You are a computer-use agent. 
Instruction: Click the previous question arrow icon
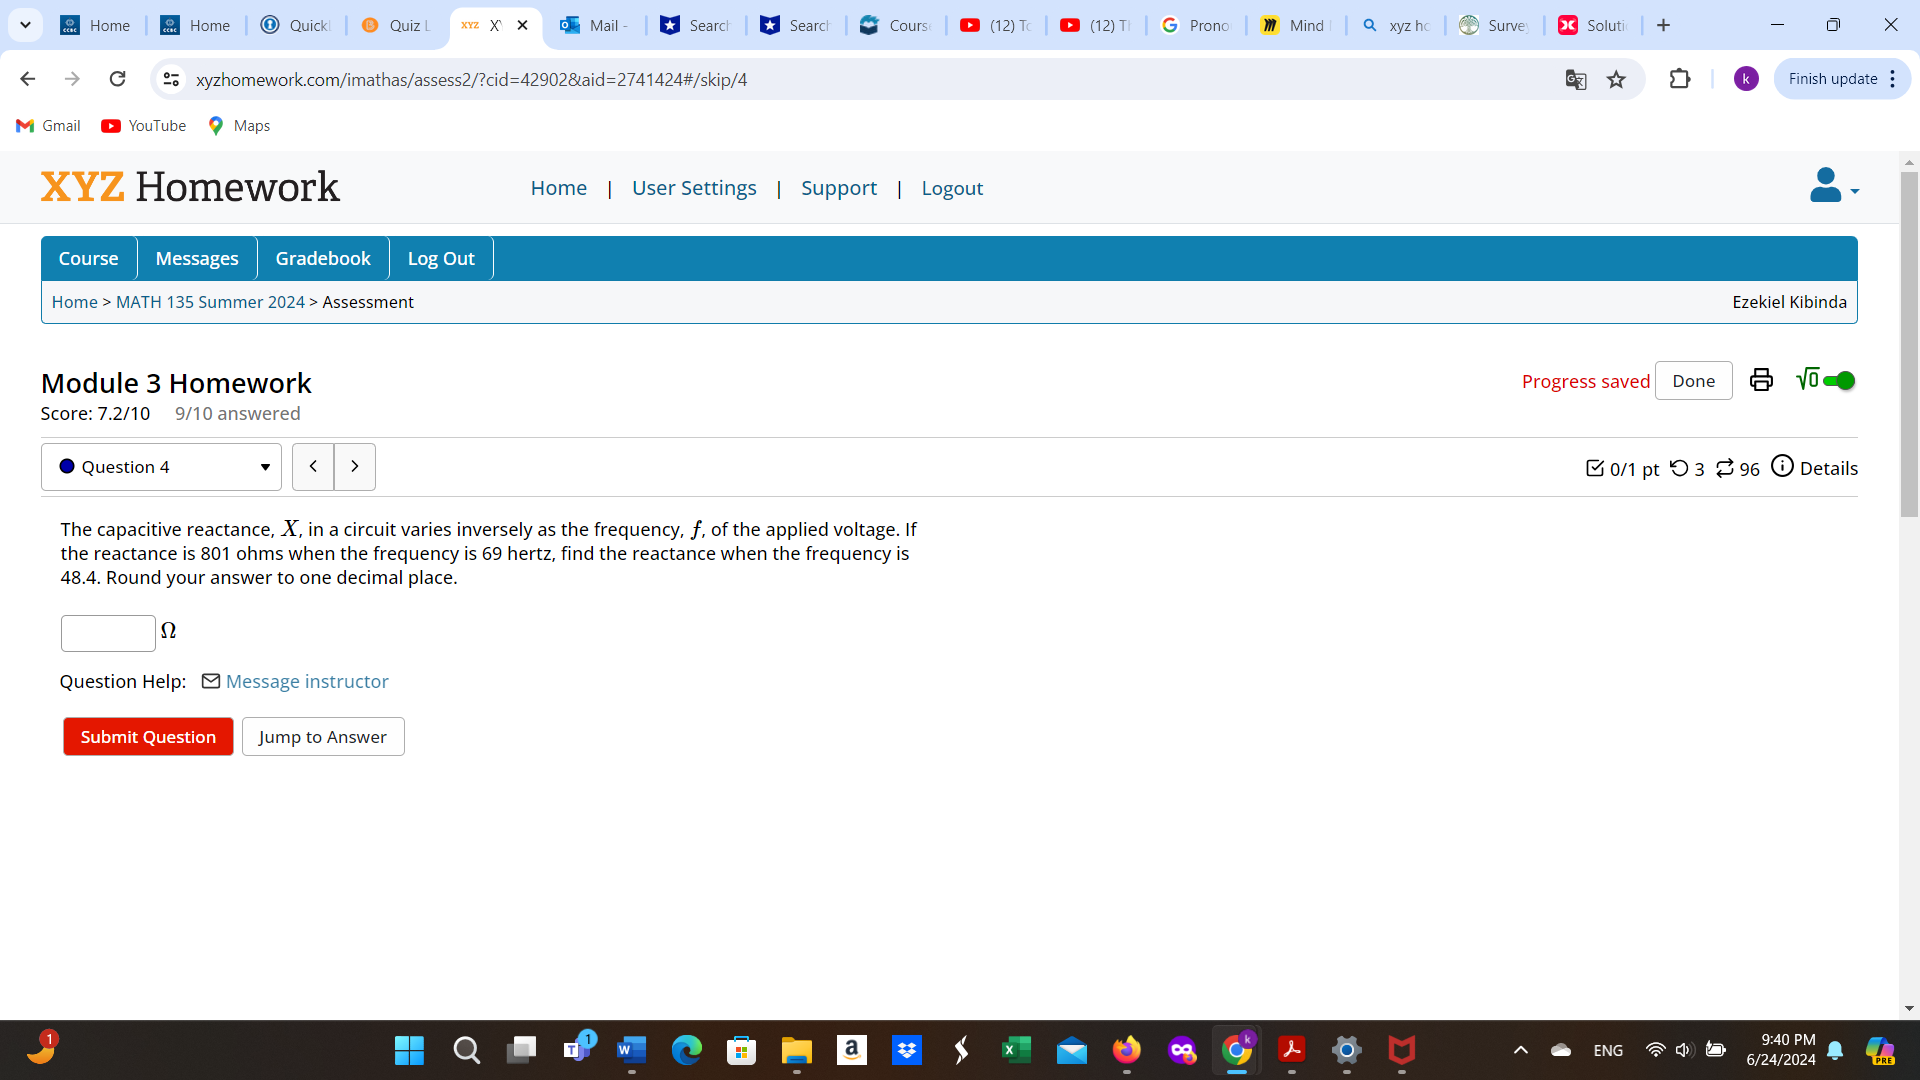click(x=313, y=465)
